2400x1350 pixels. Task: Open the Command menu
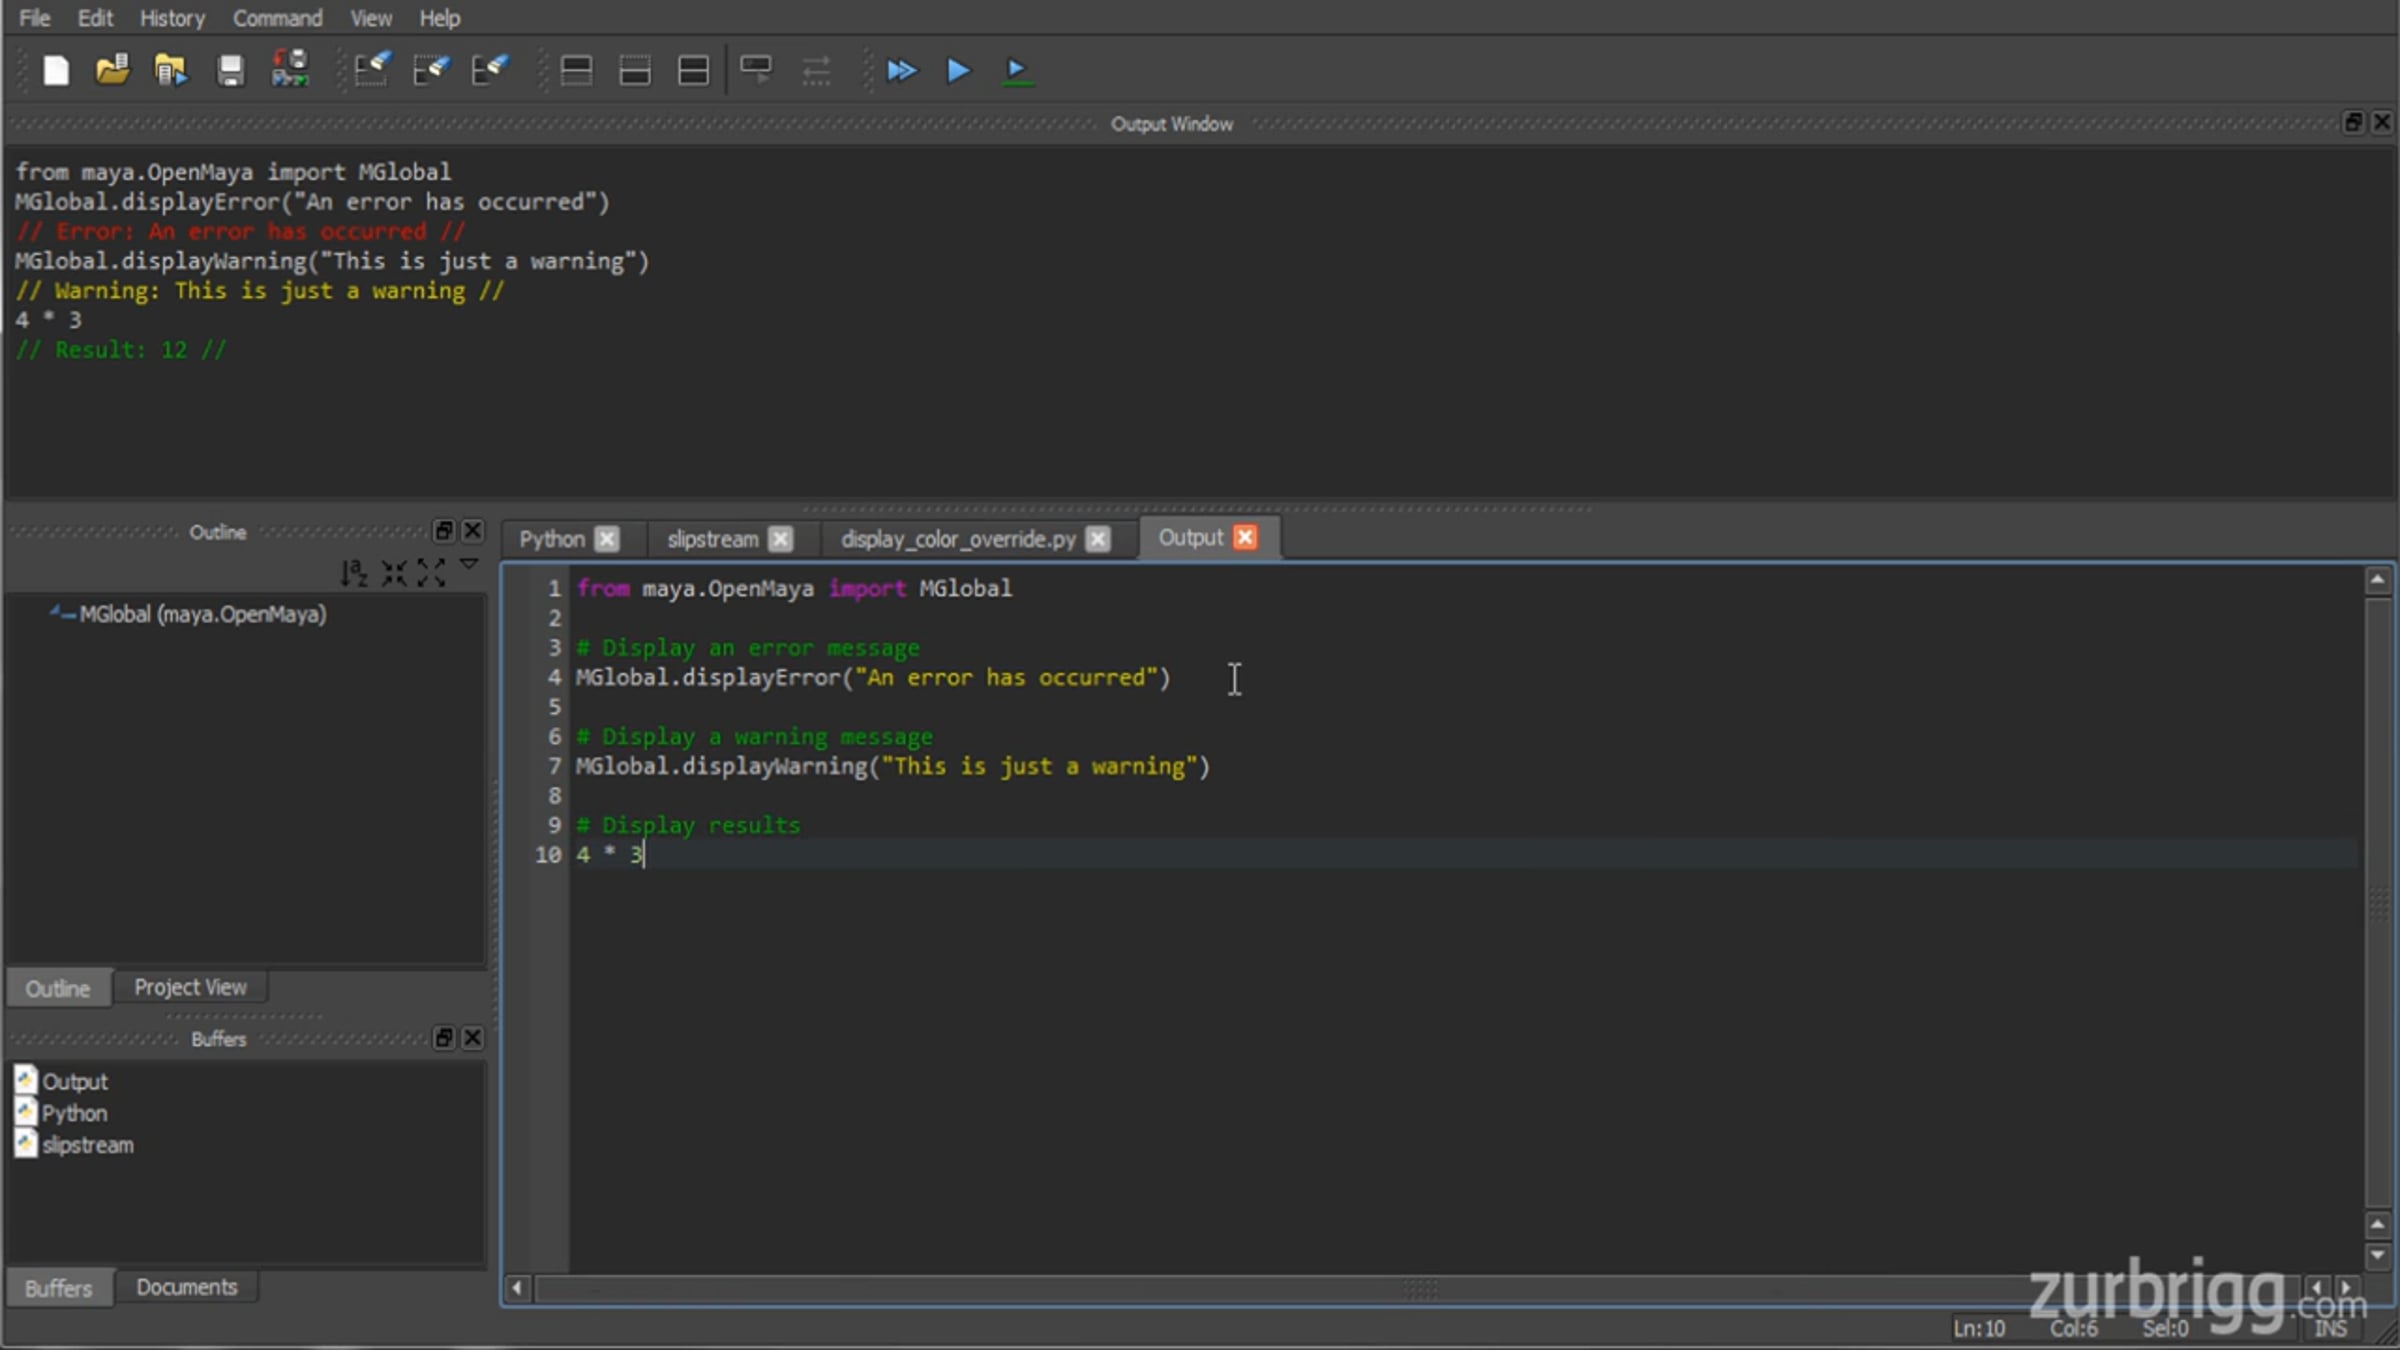point(278,18)
